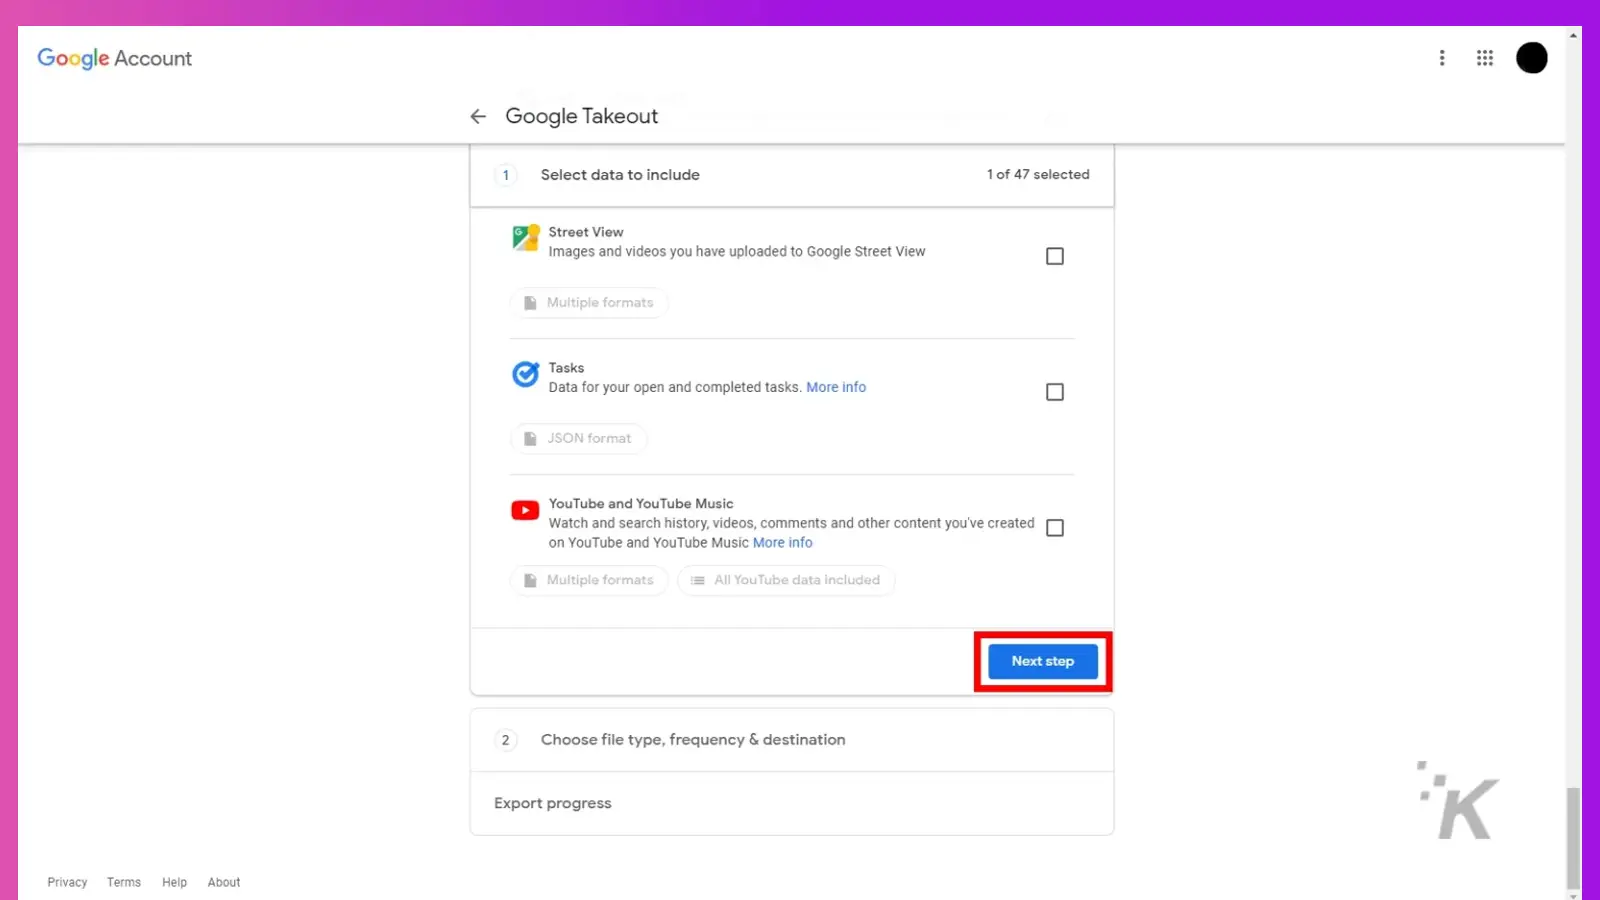The image size is (1600, 900).
Task: Click the Street View maps icon
Action: [x=526, y=238]
